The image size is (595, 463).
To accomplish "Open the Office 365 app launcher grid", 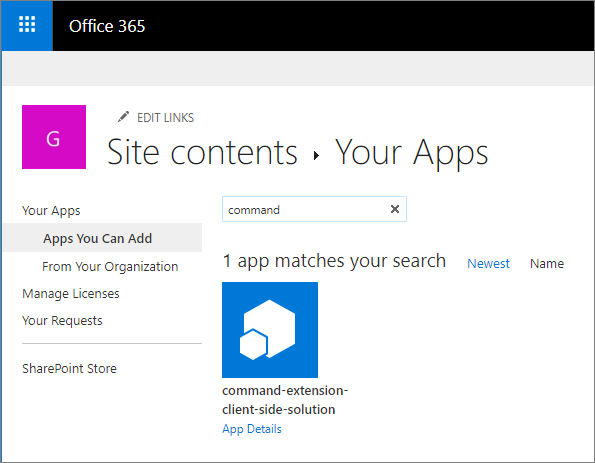I will (x=27, y=25).
